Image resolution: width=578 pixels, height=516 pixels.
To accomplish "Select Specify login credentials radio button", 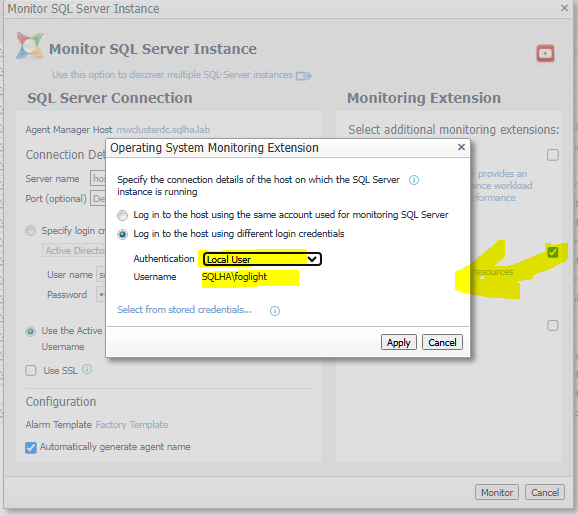I will [31, 231].
